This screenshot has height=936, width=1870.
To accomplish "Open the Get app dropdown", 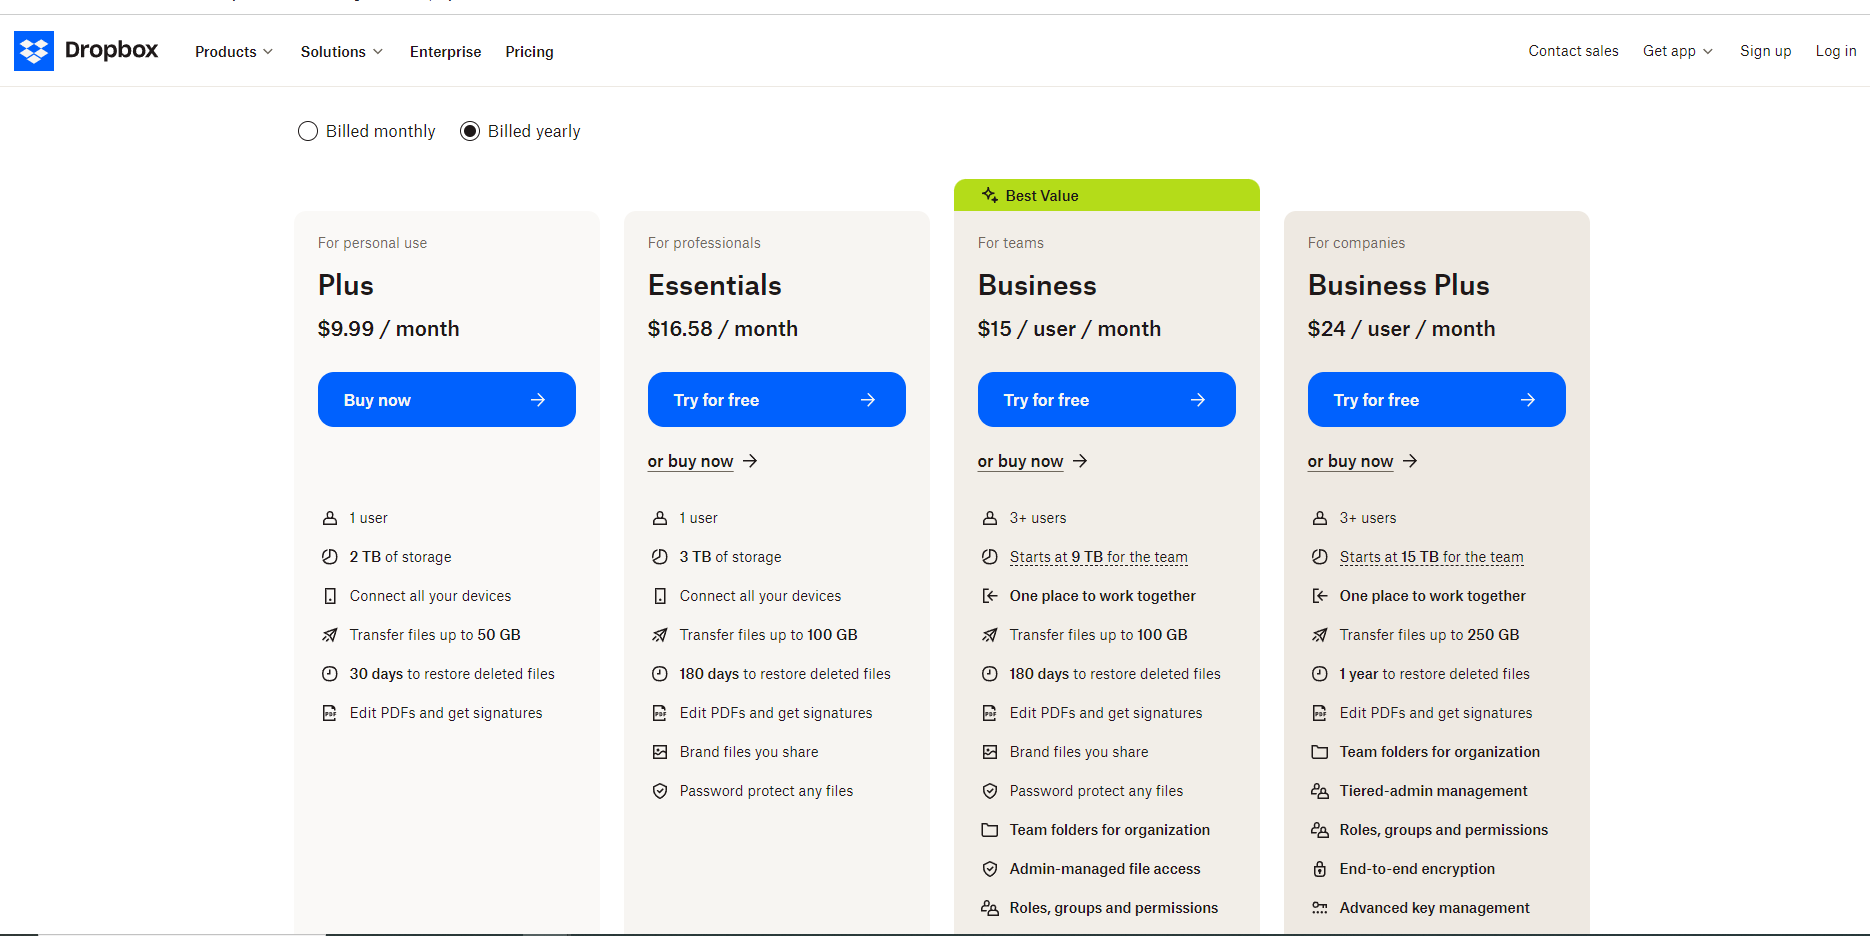I will [1678, 51].
